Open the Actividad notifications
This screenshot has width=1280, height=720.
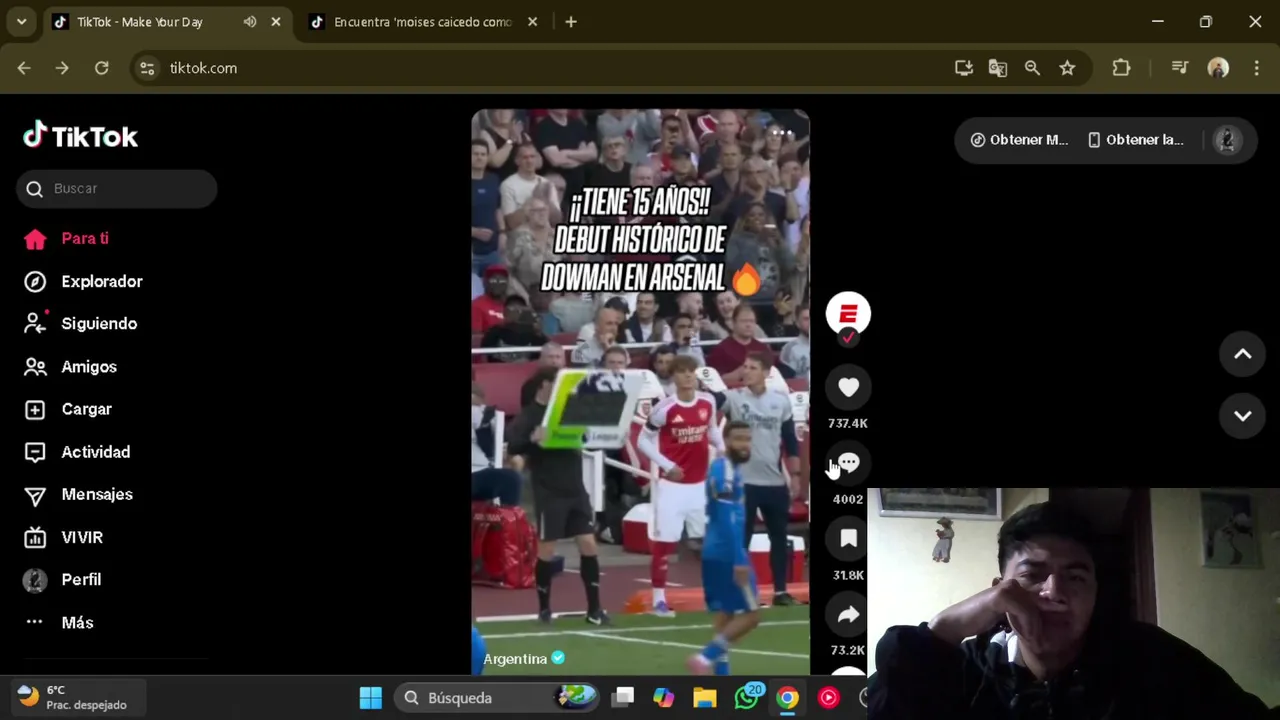(77, 452)
